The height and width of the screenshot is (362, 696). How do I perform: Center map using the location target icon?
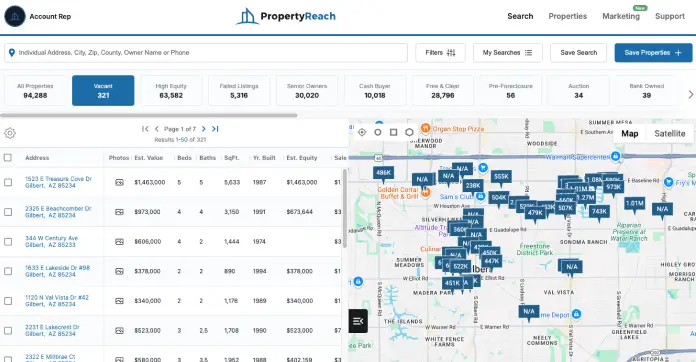coord(362,132)
